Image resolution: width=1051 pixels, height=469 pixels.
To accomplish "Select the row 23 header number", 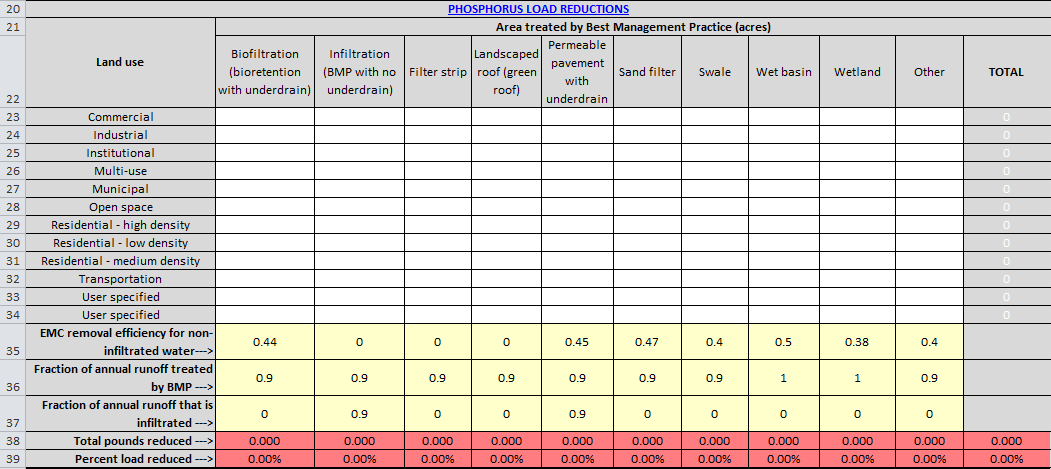I will coord(11,117).
